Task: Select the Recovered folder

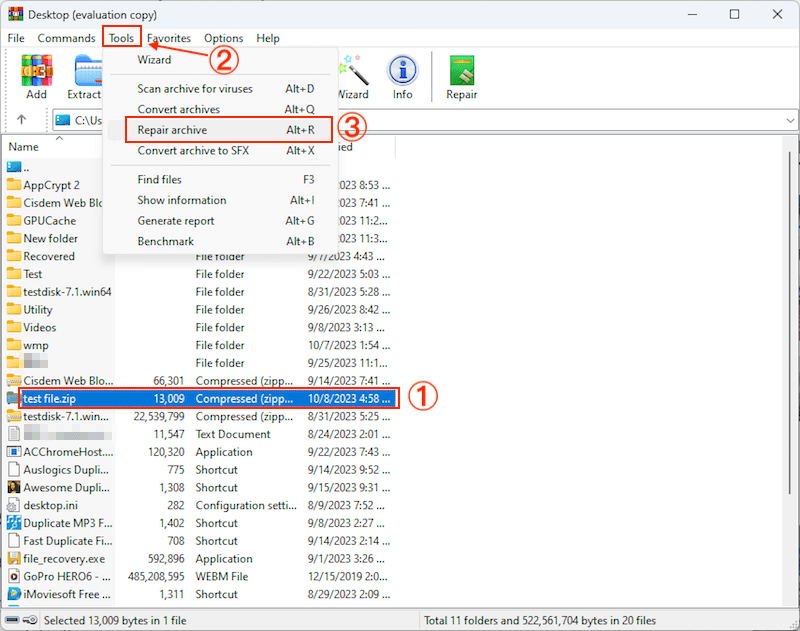Action: pos(48,256)
